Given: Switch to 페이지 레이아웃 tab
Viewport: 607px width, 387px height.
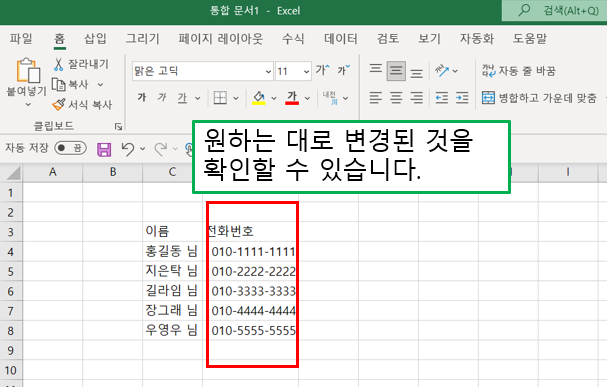Looking at the screenshot, I should point(221,38).
